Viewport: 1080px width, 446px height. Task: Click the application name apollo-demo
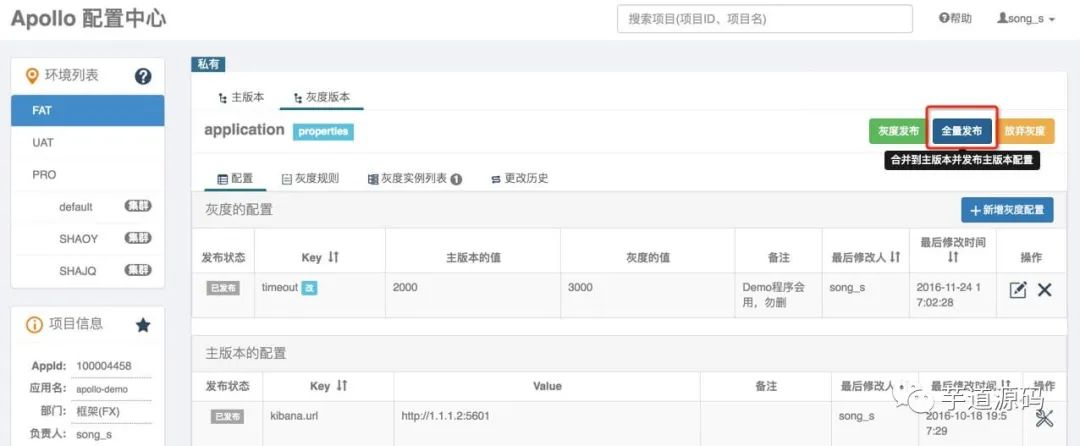(102, 389)
